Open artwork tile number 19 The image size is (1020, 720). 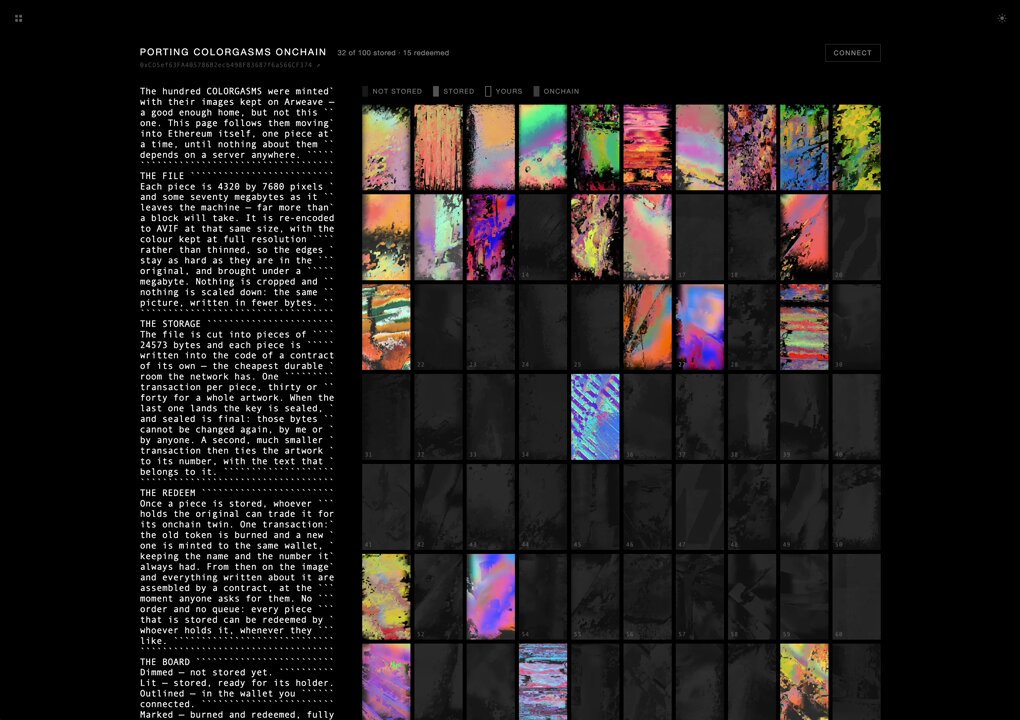point(804,237)
